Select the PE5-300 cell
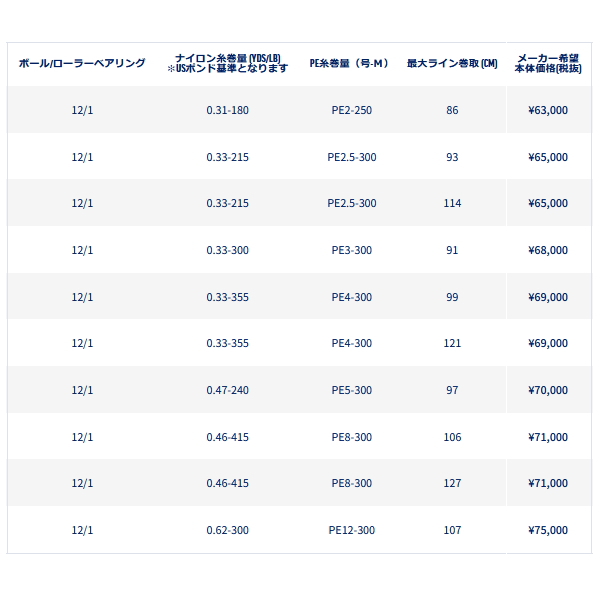 [x=352, y=390]
